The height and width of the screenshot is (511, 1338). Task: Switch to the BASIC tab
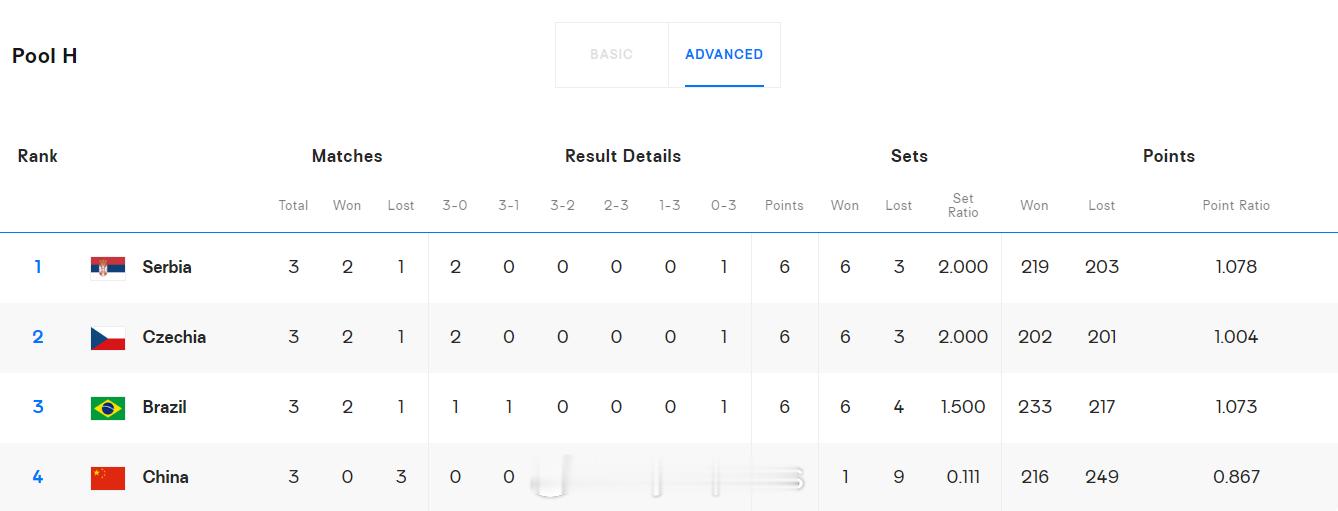click(x=611, y=55)
